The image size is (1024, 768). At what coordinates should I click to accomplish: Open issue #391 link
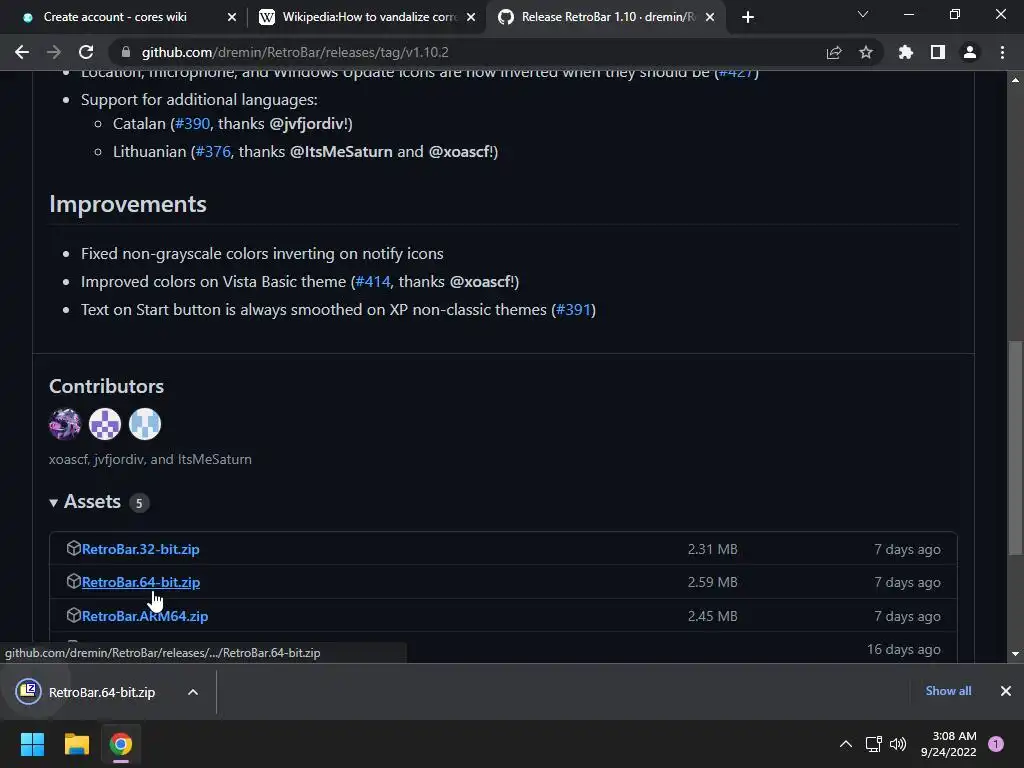[573, 310]
